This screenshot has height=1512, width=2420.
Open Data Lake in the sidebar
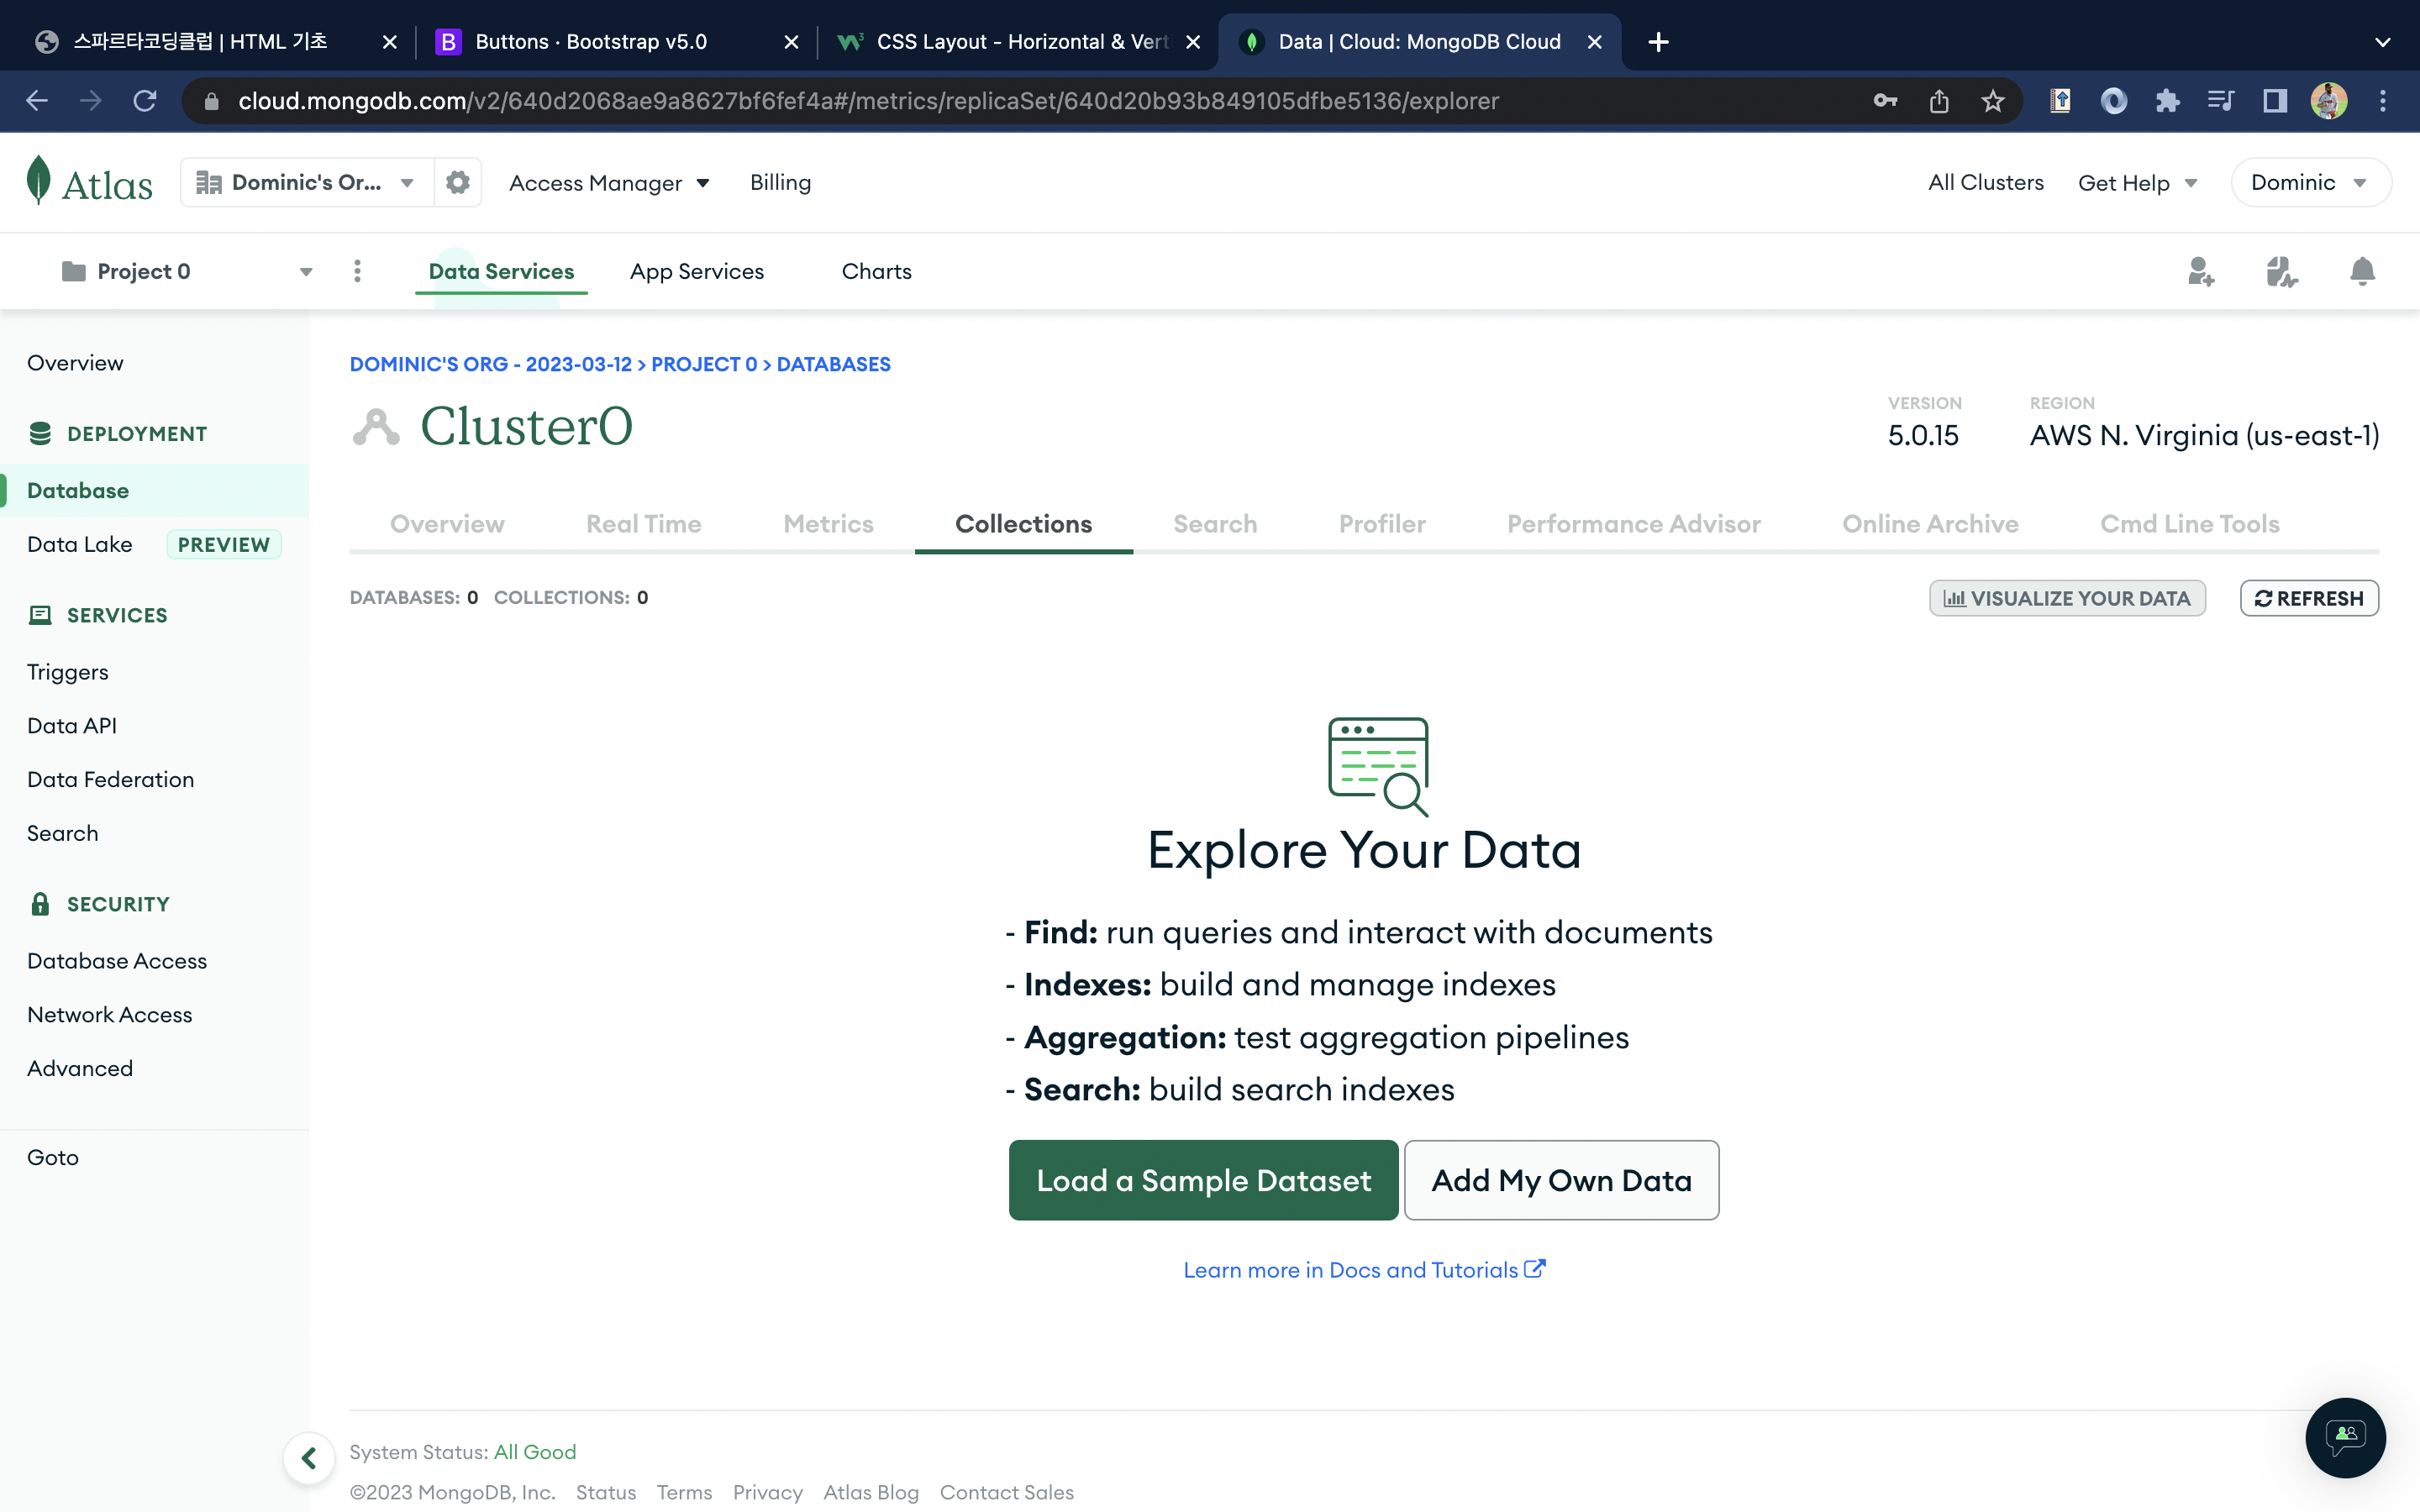[x=80, y=544]
